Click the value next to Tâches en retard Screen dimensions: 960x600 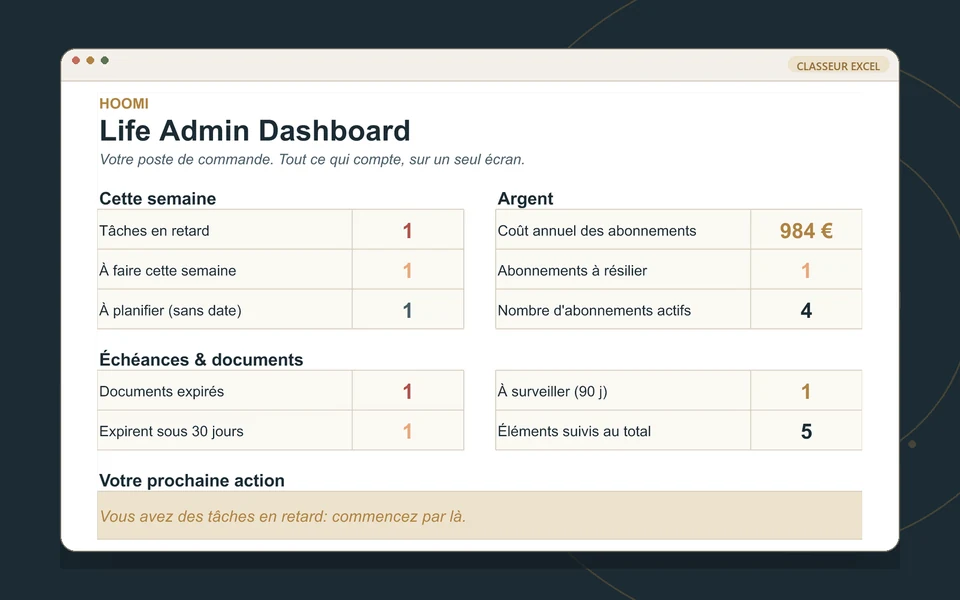408,230
